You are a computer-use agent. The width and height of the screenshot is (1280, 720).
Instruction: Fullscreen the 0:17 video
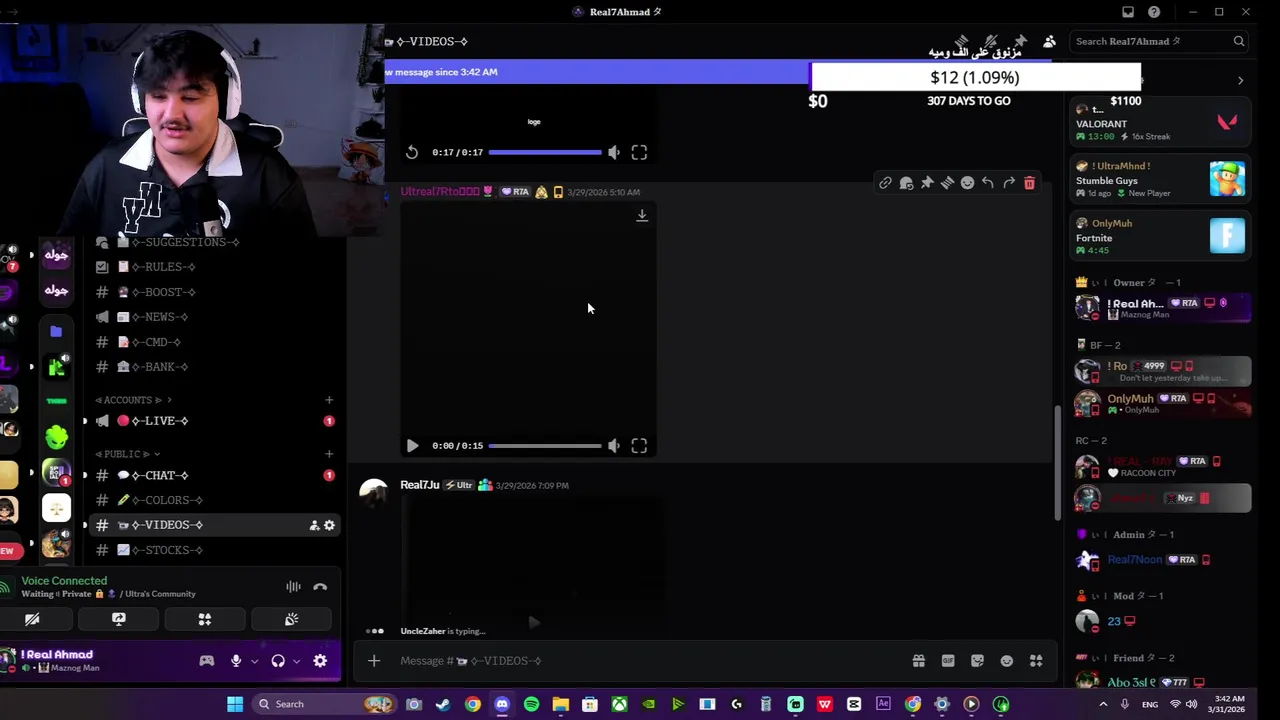639,152
